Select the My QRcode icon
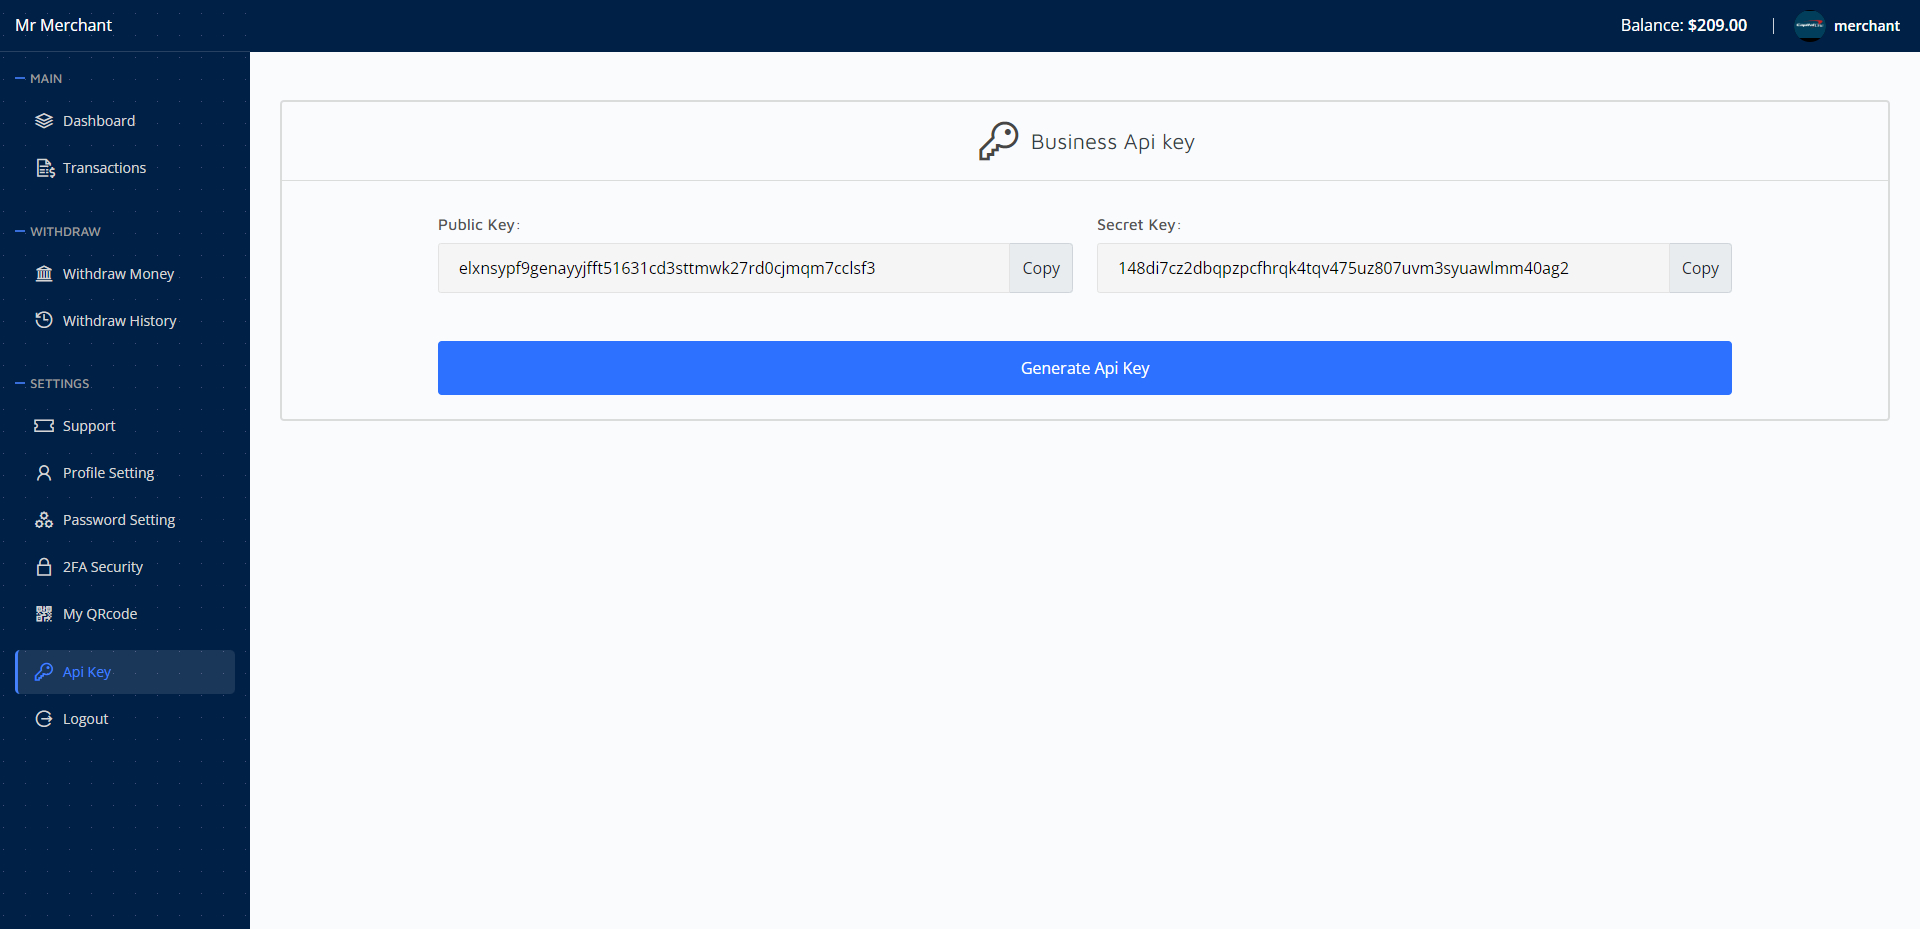Screen dimensions: 1920x929 point(44,613)
